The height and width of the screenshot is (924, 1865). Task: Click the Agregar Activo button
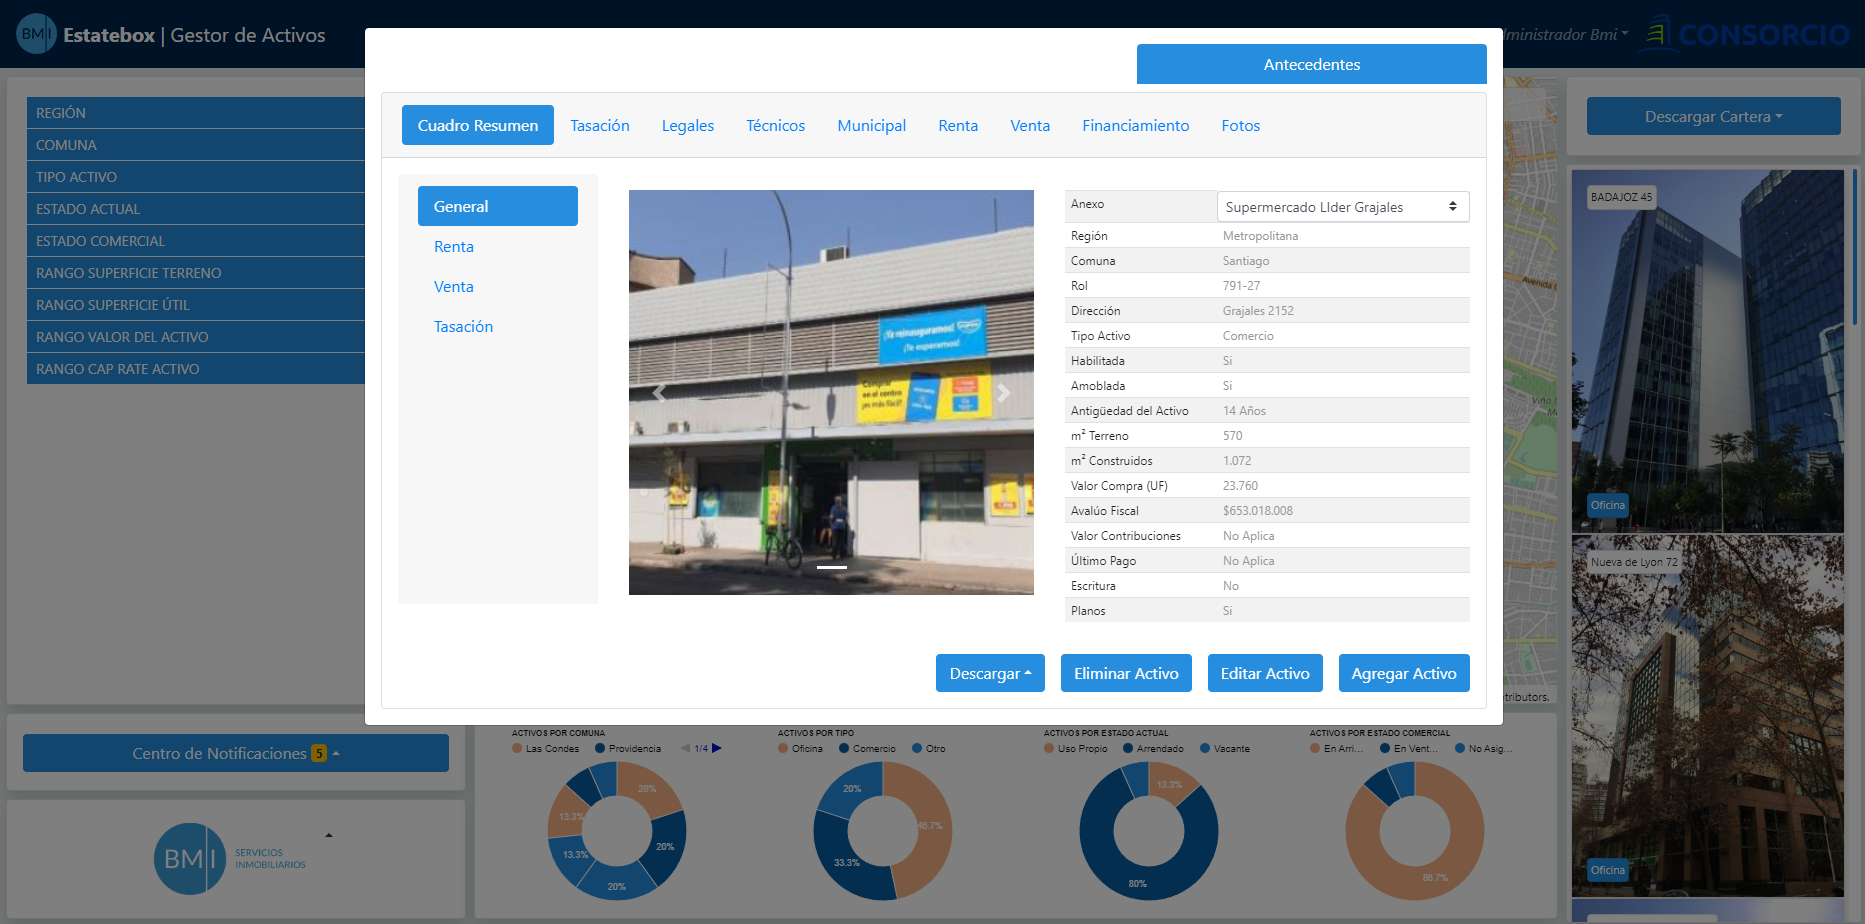click(1404, 673)
